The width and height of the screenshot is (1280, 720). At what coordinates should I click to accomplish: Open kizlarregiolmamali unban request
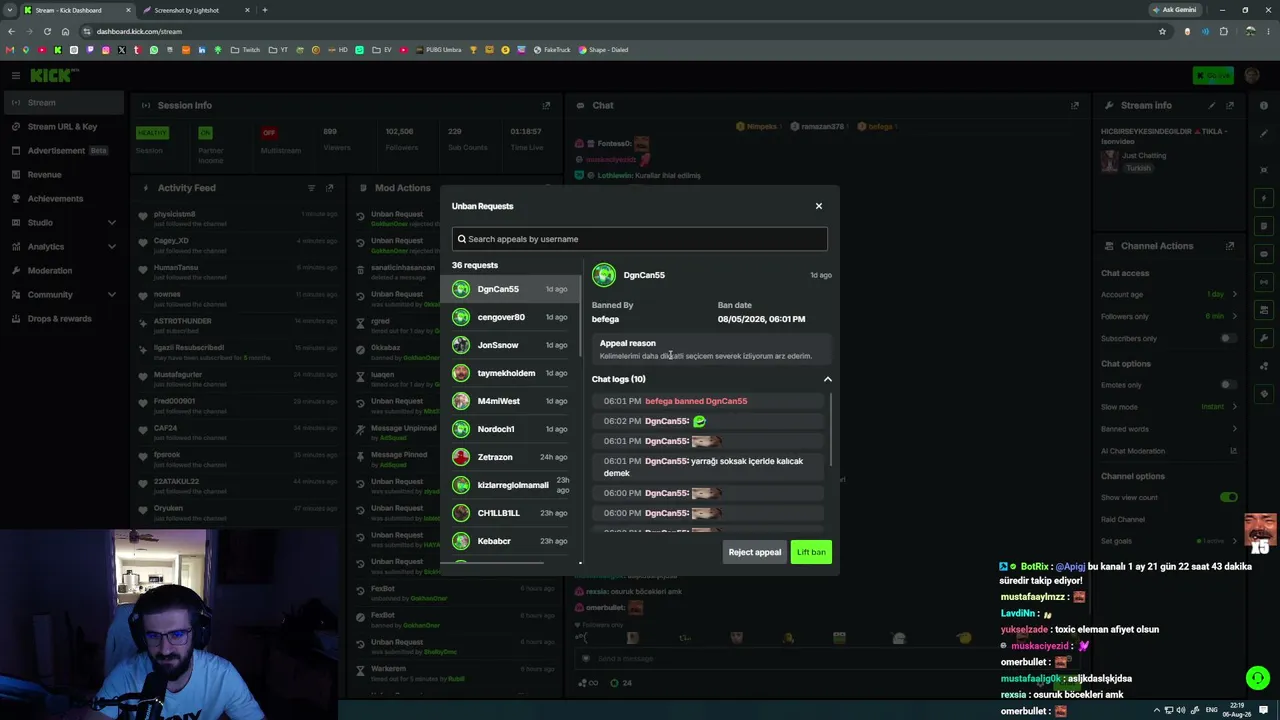click(x=510, y=485)
